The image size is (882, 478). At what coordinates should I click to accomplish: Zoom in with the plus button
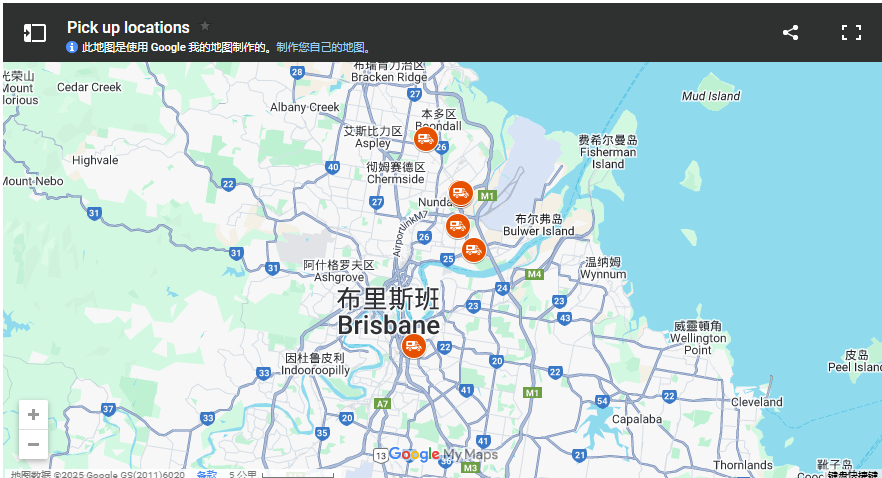(x=33, y=415)
